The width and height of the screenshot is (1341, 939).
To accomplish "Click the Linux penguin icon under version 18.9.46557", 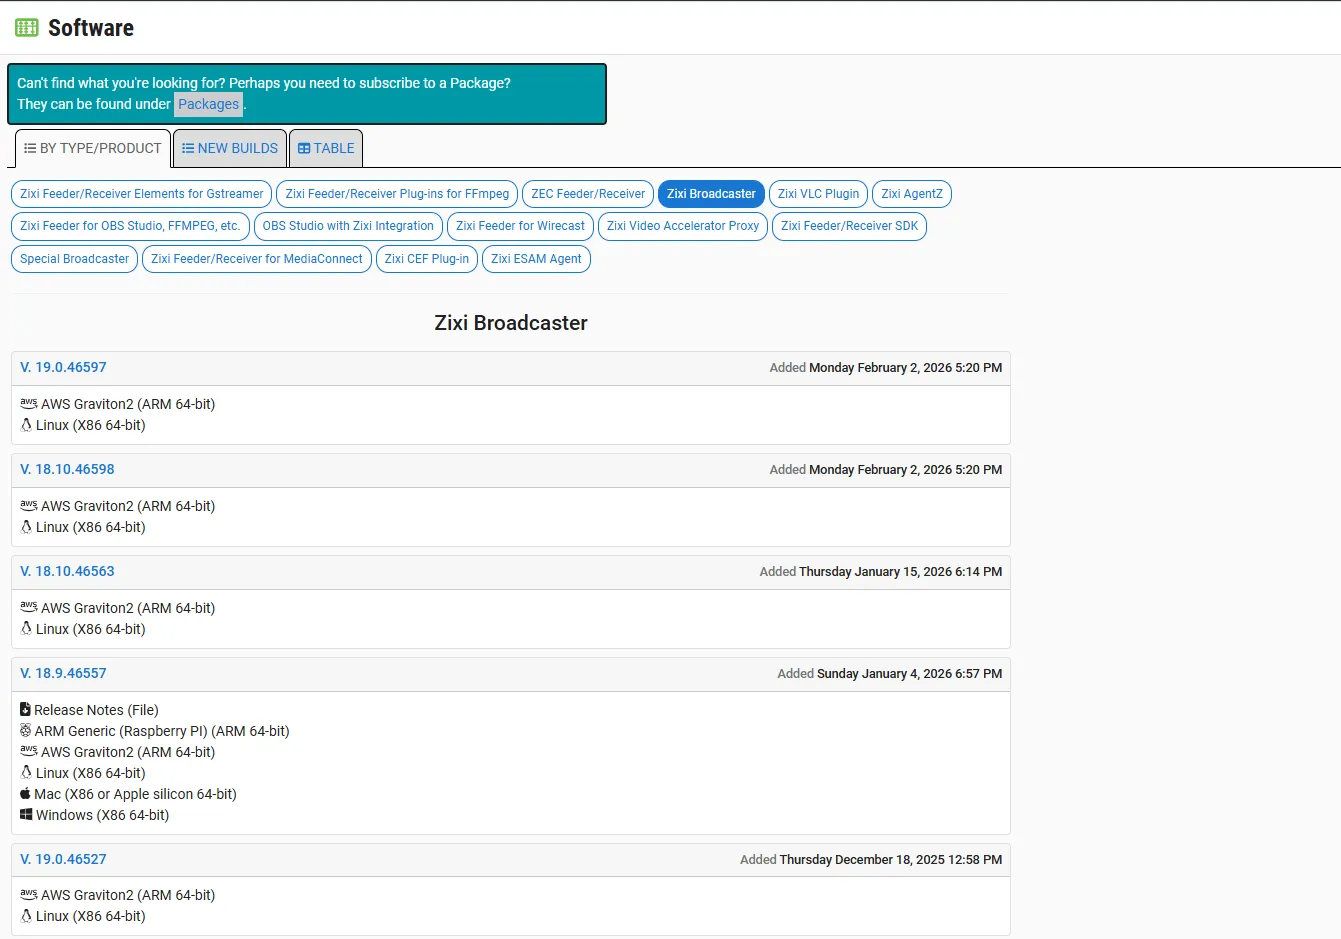I will tap(27, 773).
